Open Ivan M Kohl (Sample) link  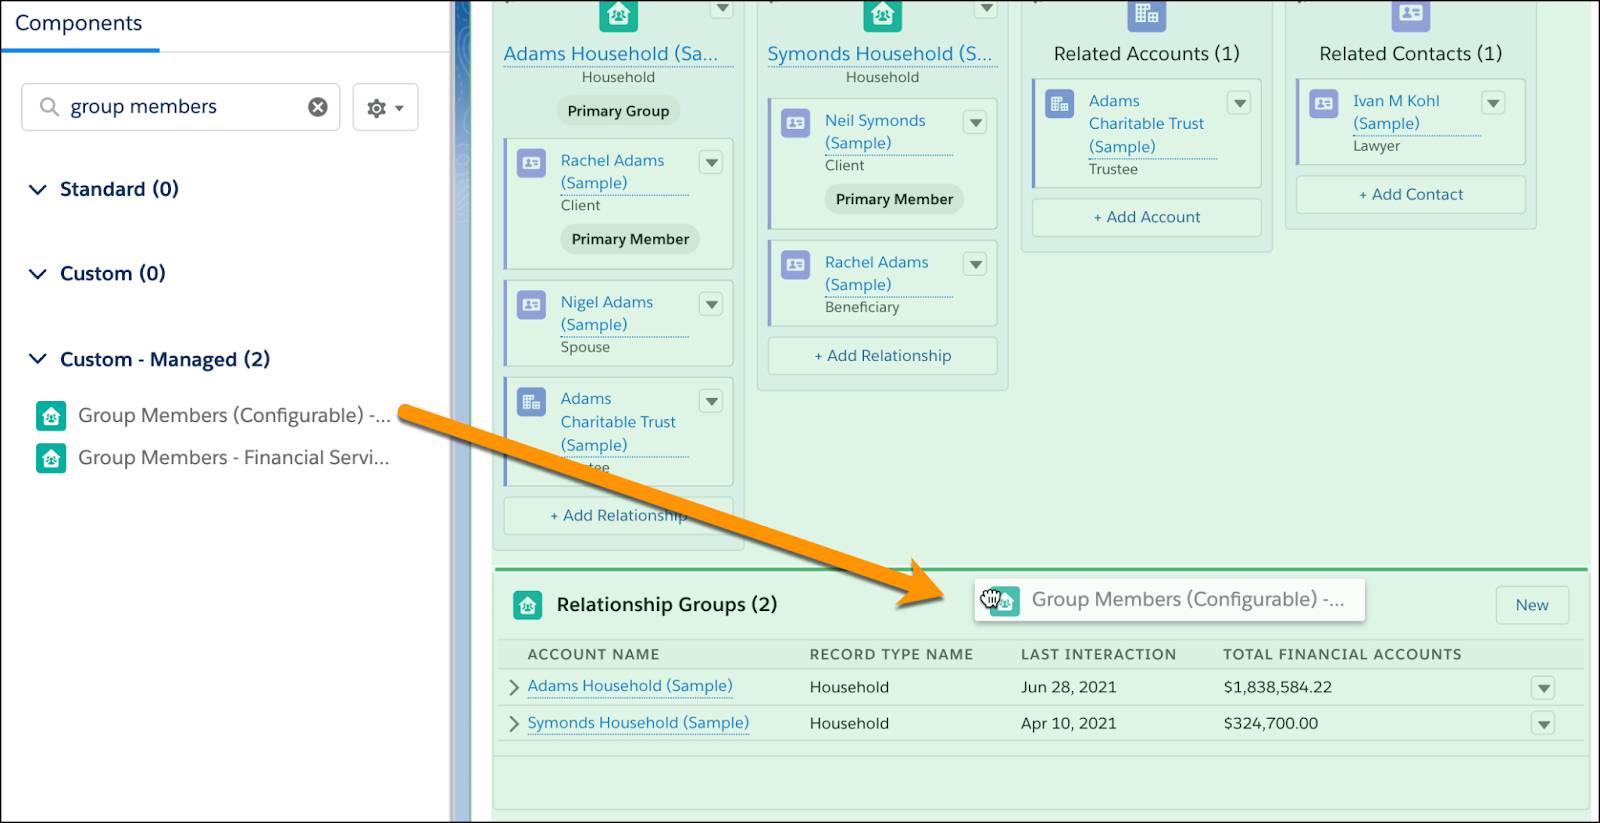point(1396,112)
